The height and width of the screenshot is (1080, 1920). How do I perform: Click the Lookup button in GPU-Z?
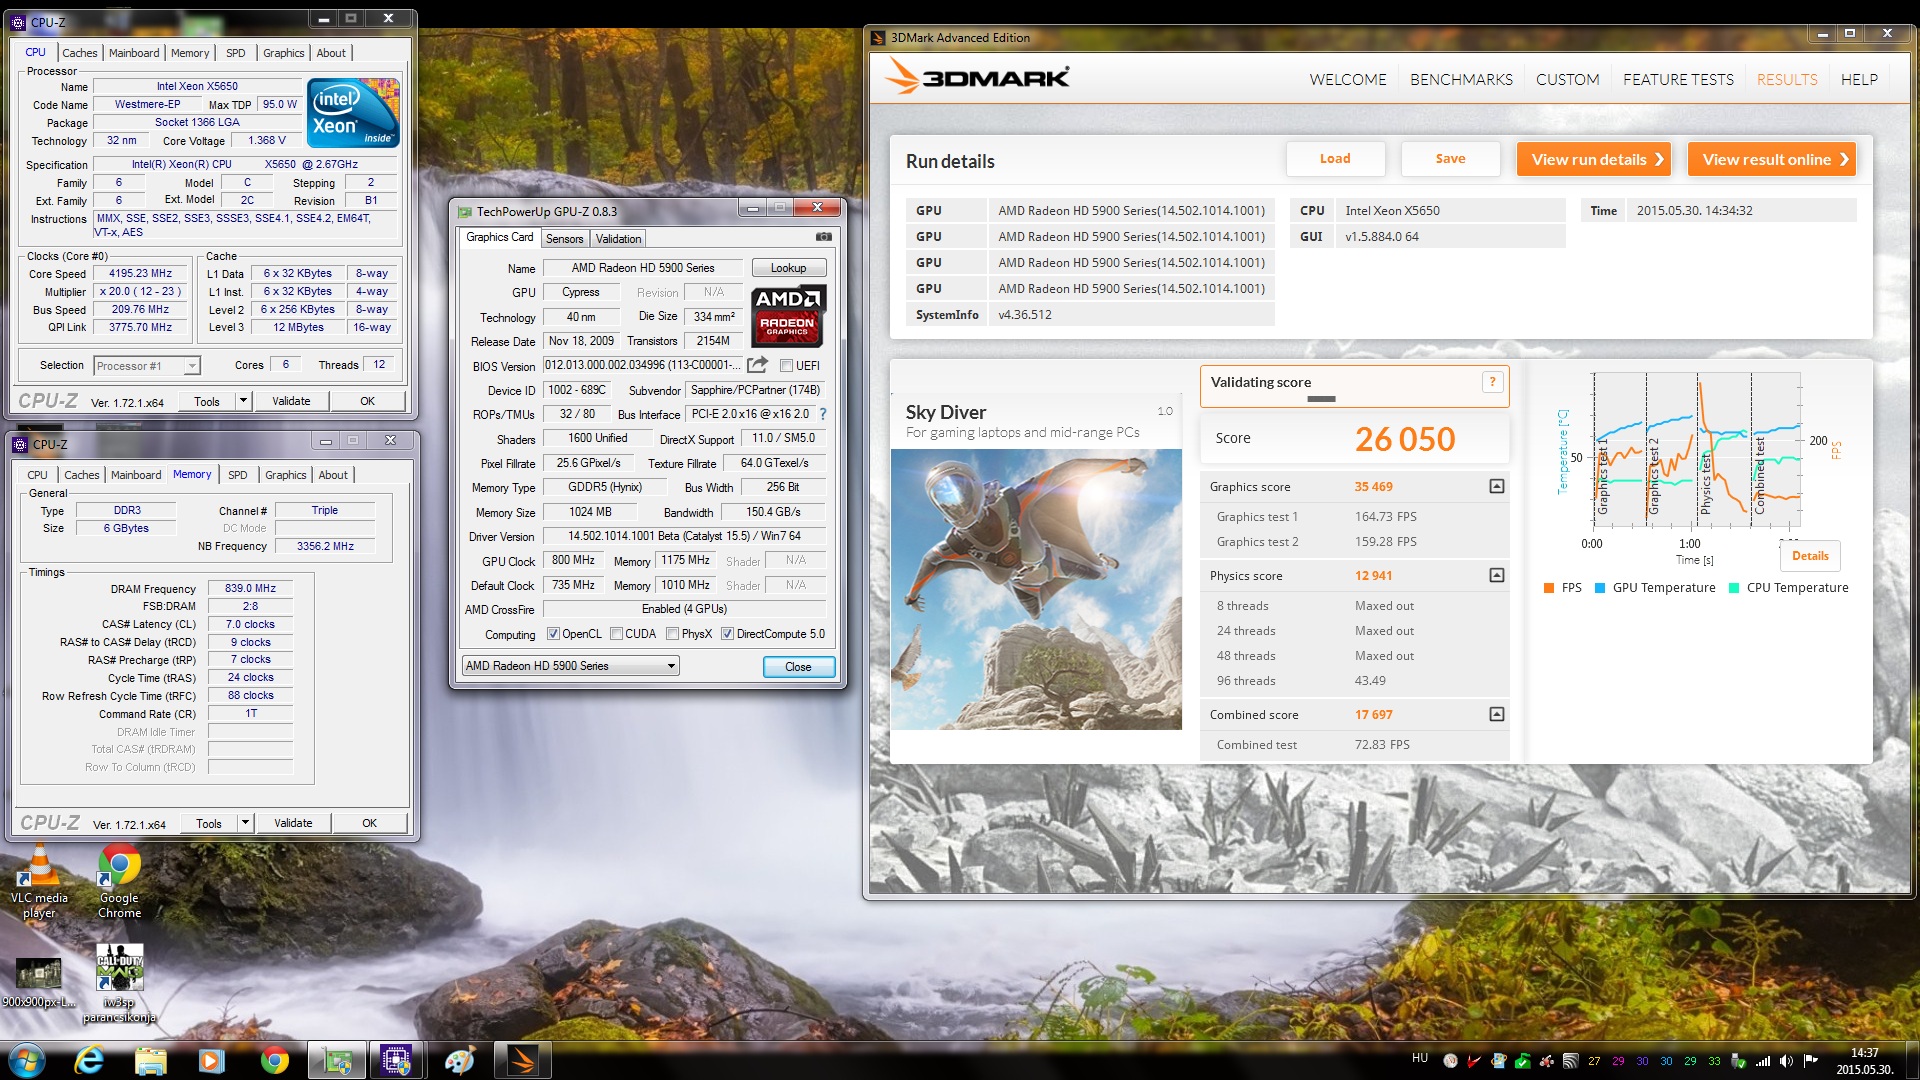(x=788, y=268)
